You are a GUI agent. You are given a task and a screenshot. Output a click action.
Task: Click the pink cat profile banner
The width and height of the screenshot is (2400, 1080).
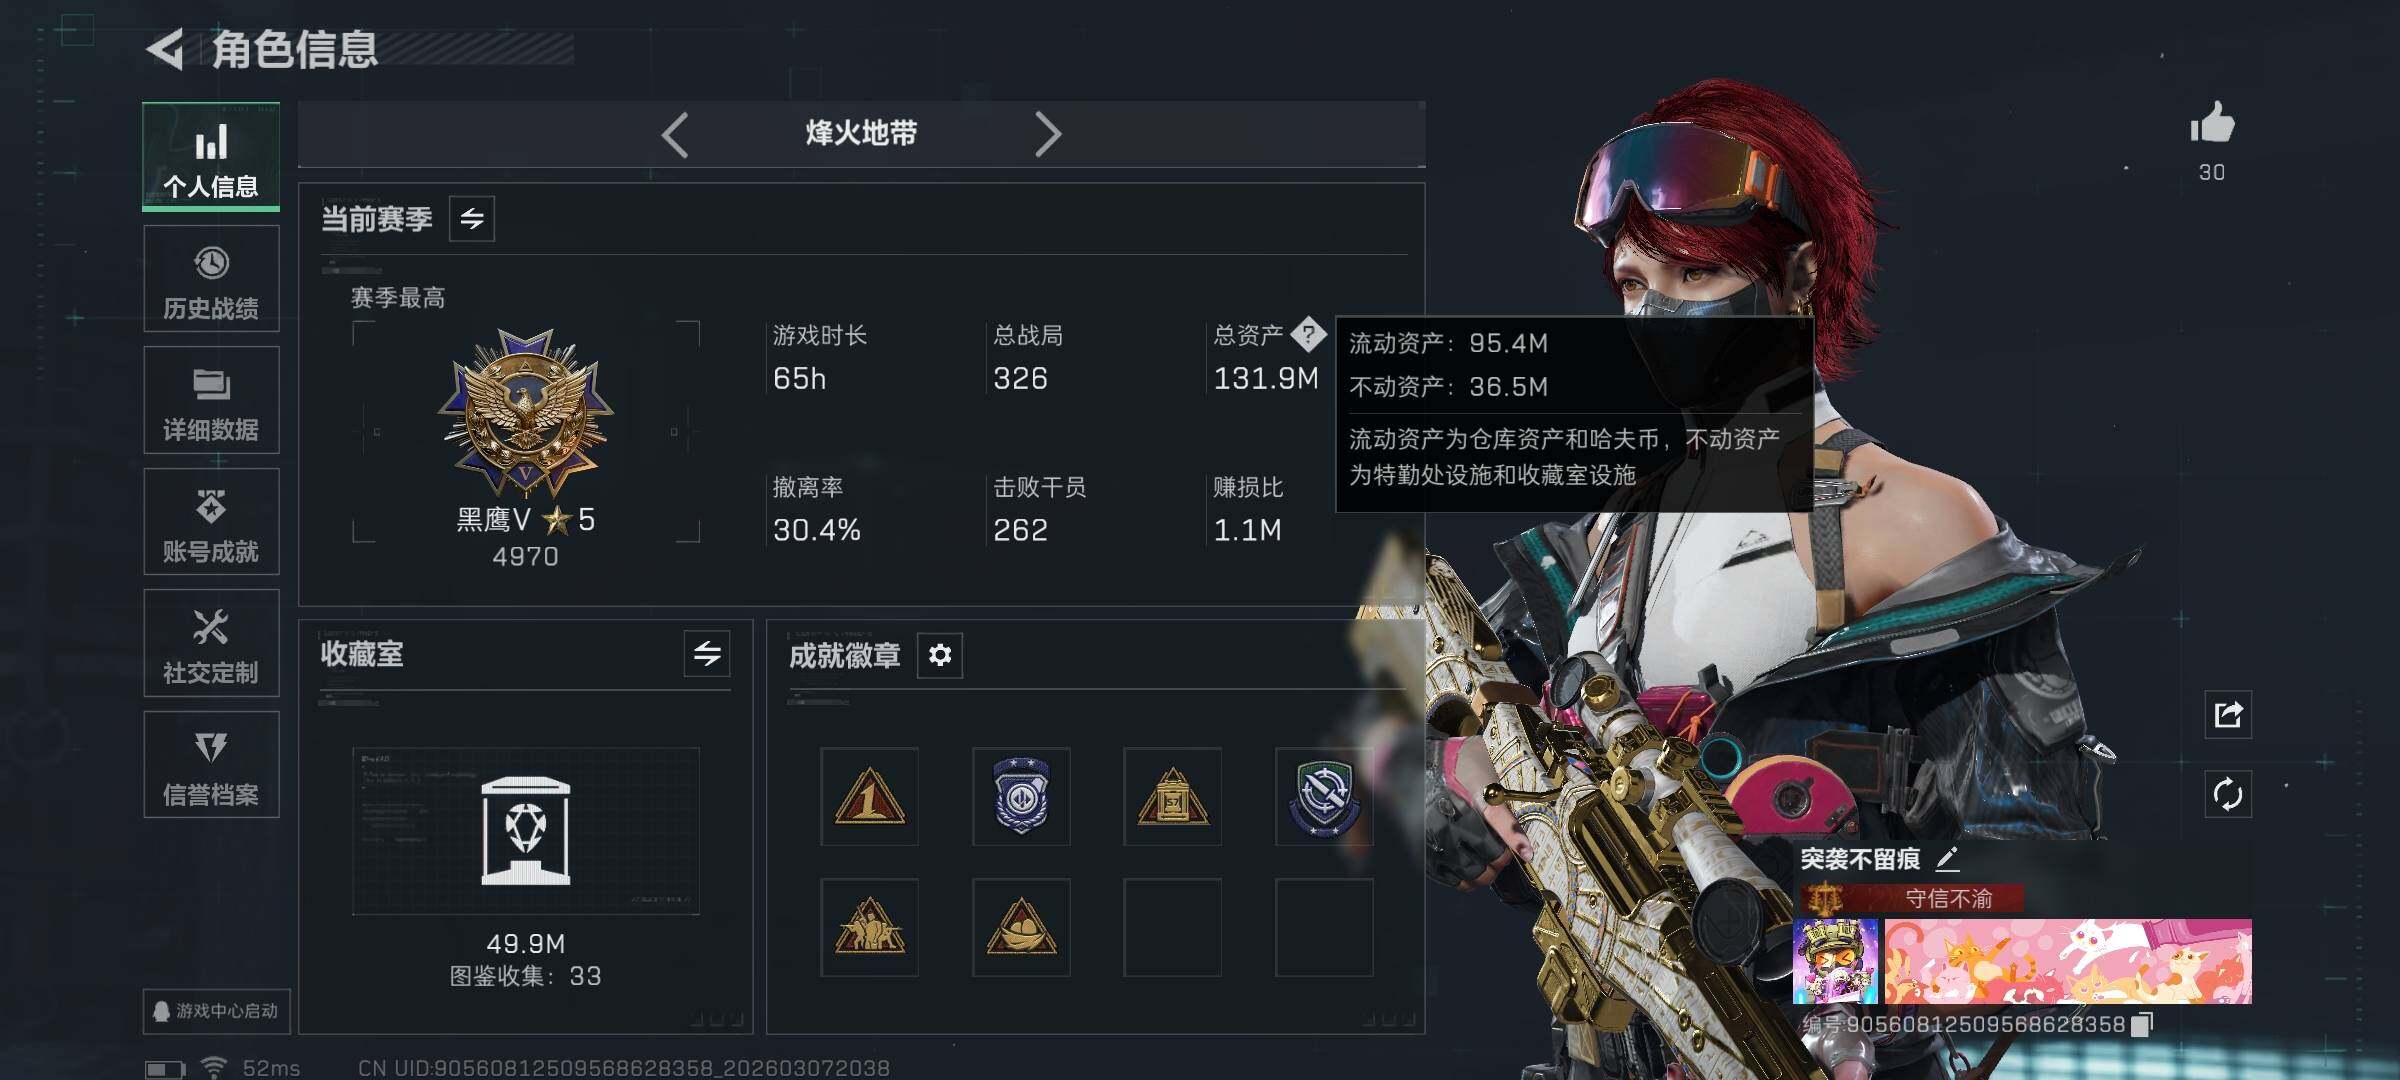[x=2068, y=961]
